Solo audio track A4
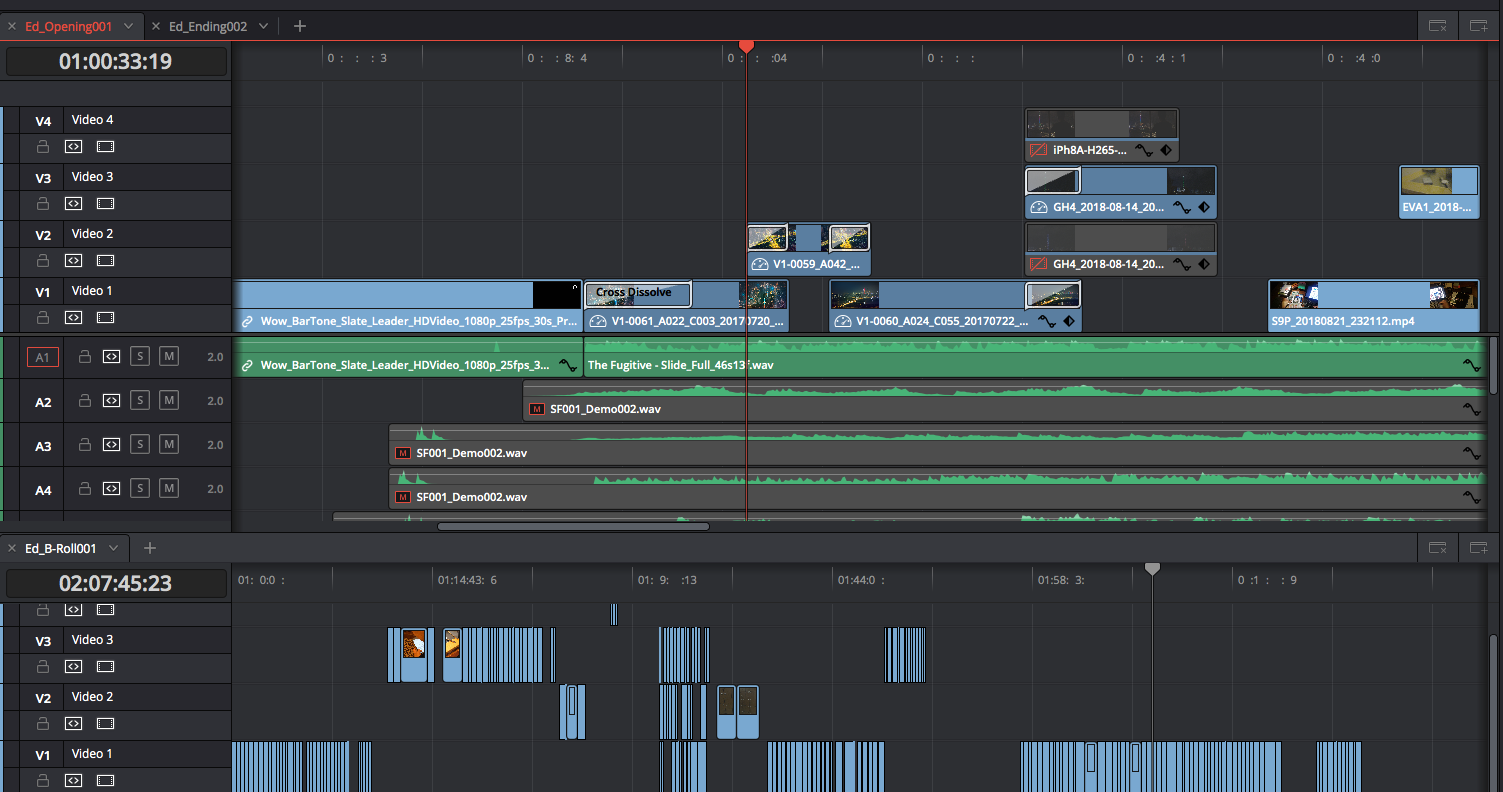Image resolution: width=1503 pixels, height=792 pixels. click(140, 489)
